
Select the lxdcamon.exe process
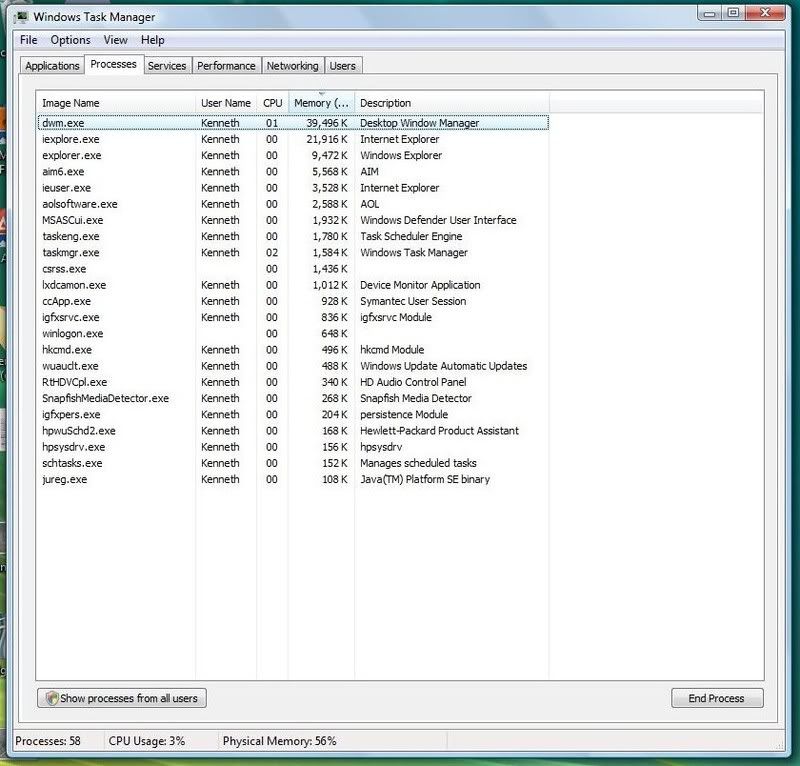(293, 285)
